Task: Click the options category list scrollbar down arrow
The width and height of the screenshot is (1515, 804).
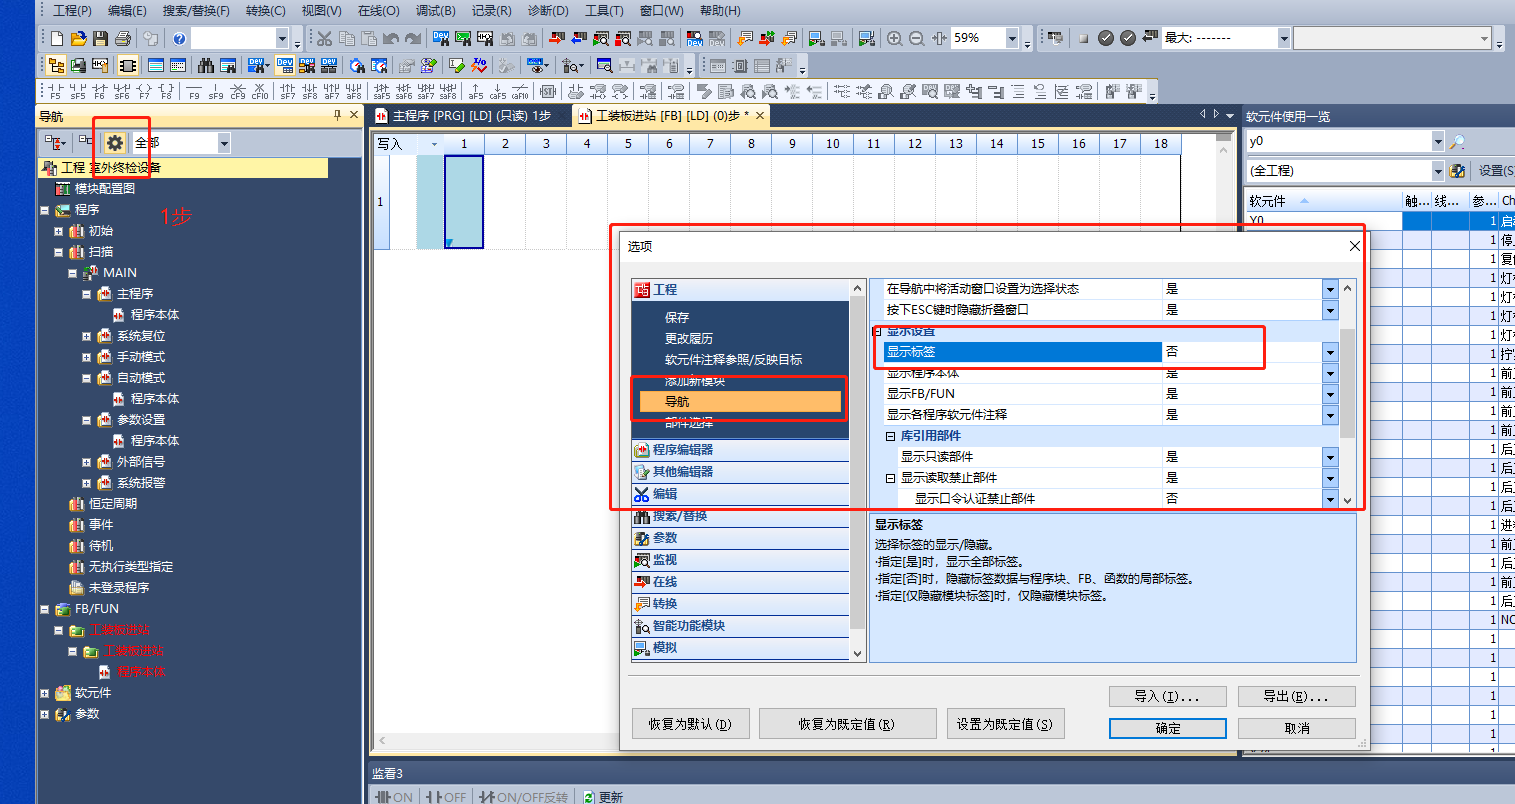Action: (857, 653)
